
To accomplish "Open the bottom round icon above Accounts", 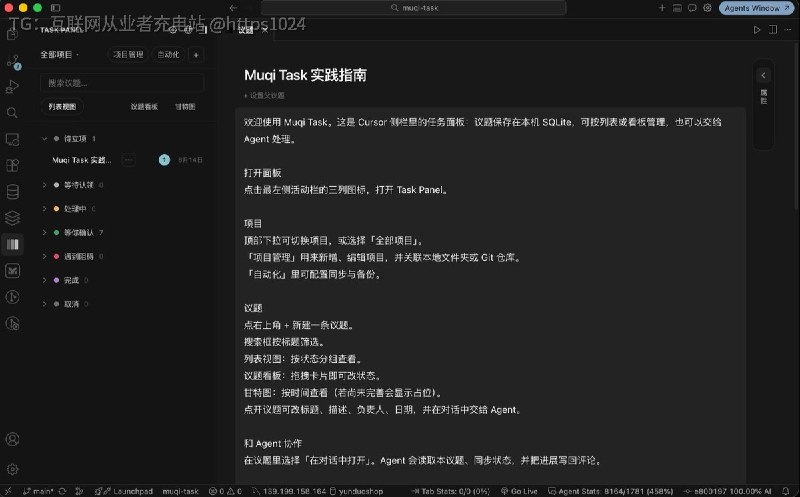I will click(x=12, y=324).
